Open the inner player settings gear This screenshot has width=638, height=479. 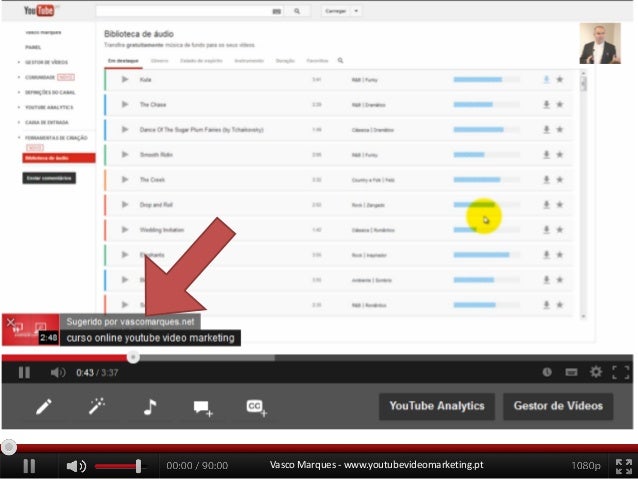[x=596, y=372]
